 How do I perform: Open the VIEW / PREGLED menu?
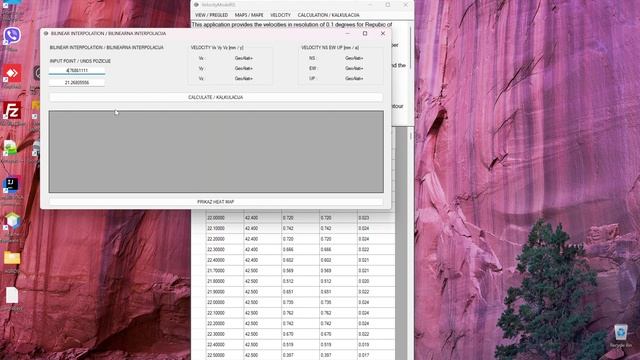(x=211, y=15)
